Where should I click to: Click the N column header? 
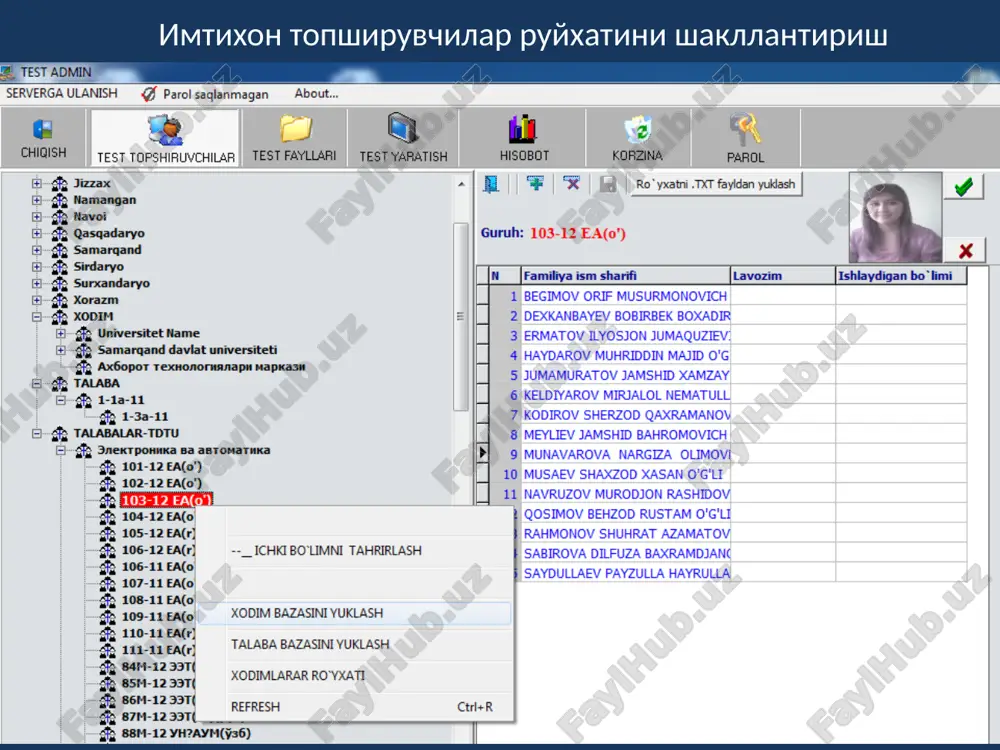click(504, 276)
